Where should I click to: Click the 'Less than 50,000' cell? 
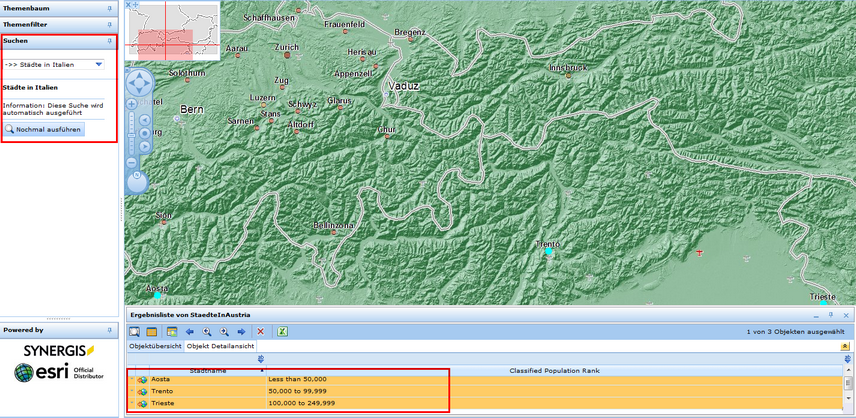[555, 379]
